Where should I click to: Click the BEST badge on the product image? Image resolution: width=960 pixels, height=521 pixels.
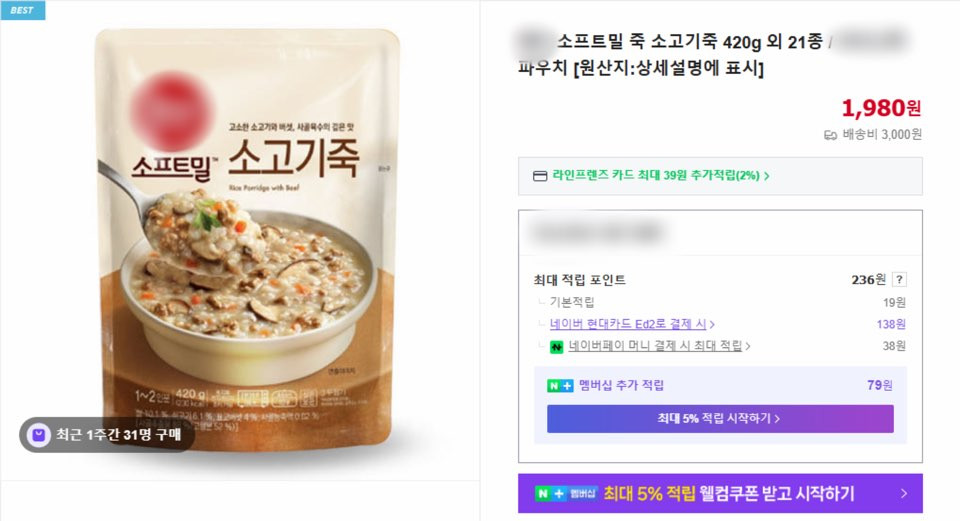23,10
